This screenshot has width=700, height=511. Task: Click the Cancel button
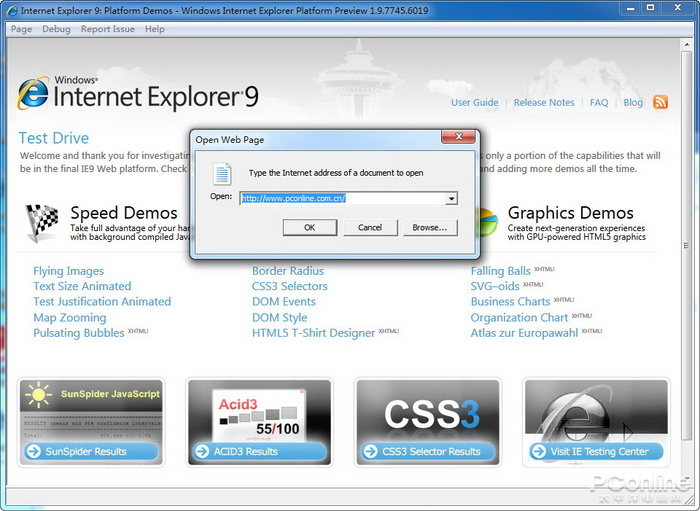(370, 228)
